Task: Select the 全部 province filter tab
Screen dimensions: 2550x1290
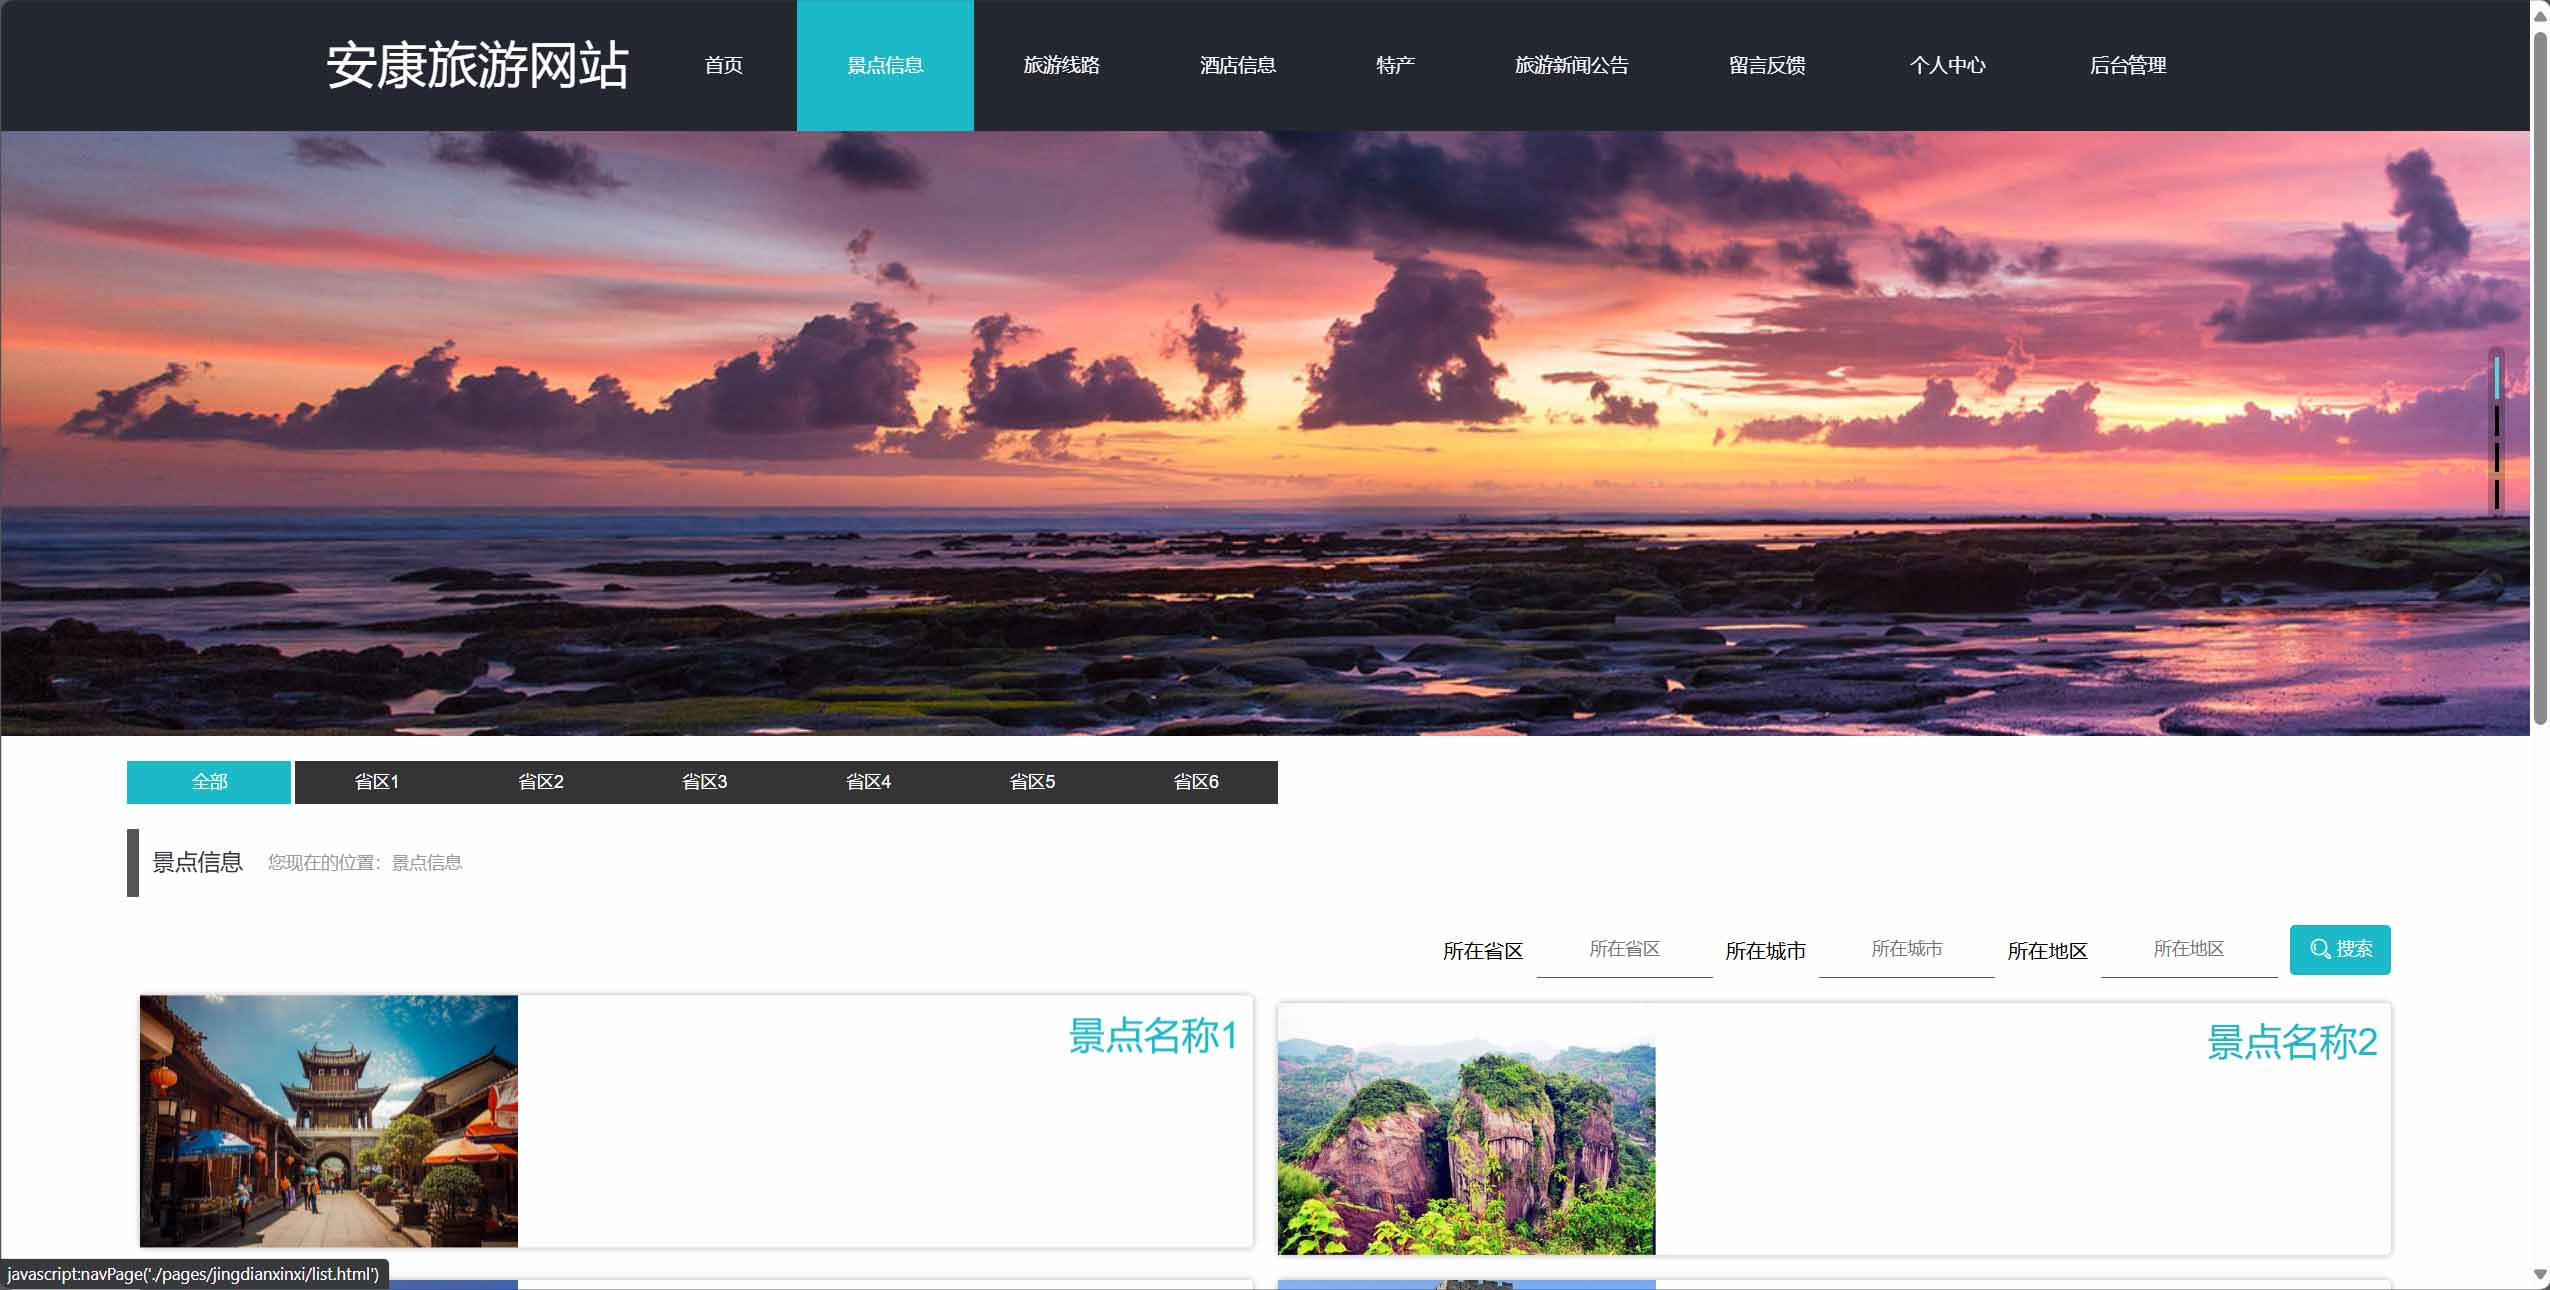Action: pos(209,782)
